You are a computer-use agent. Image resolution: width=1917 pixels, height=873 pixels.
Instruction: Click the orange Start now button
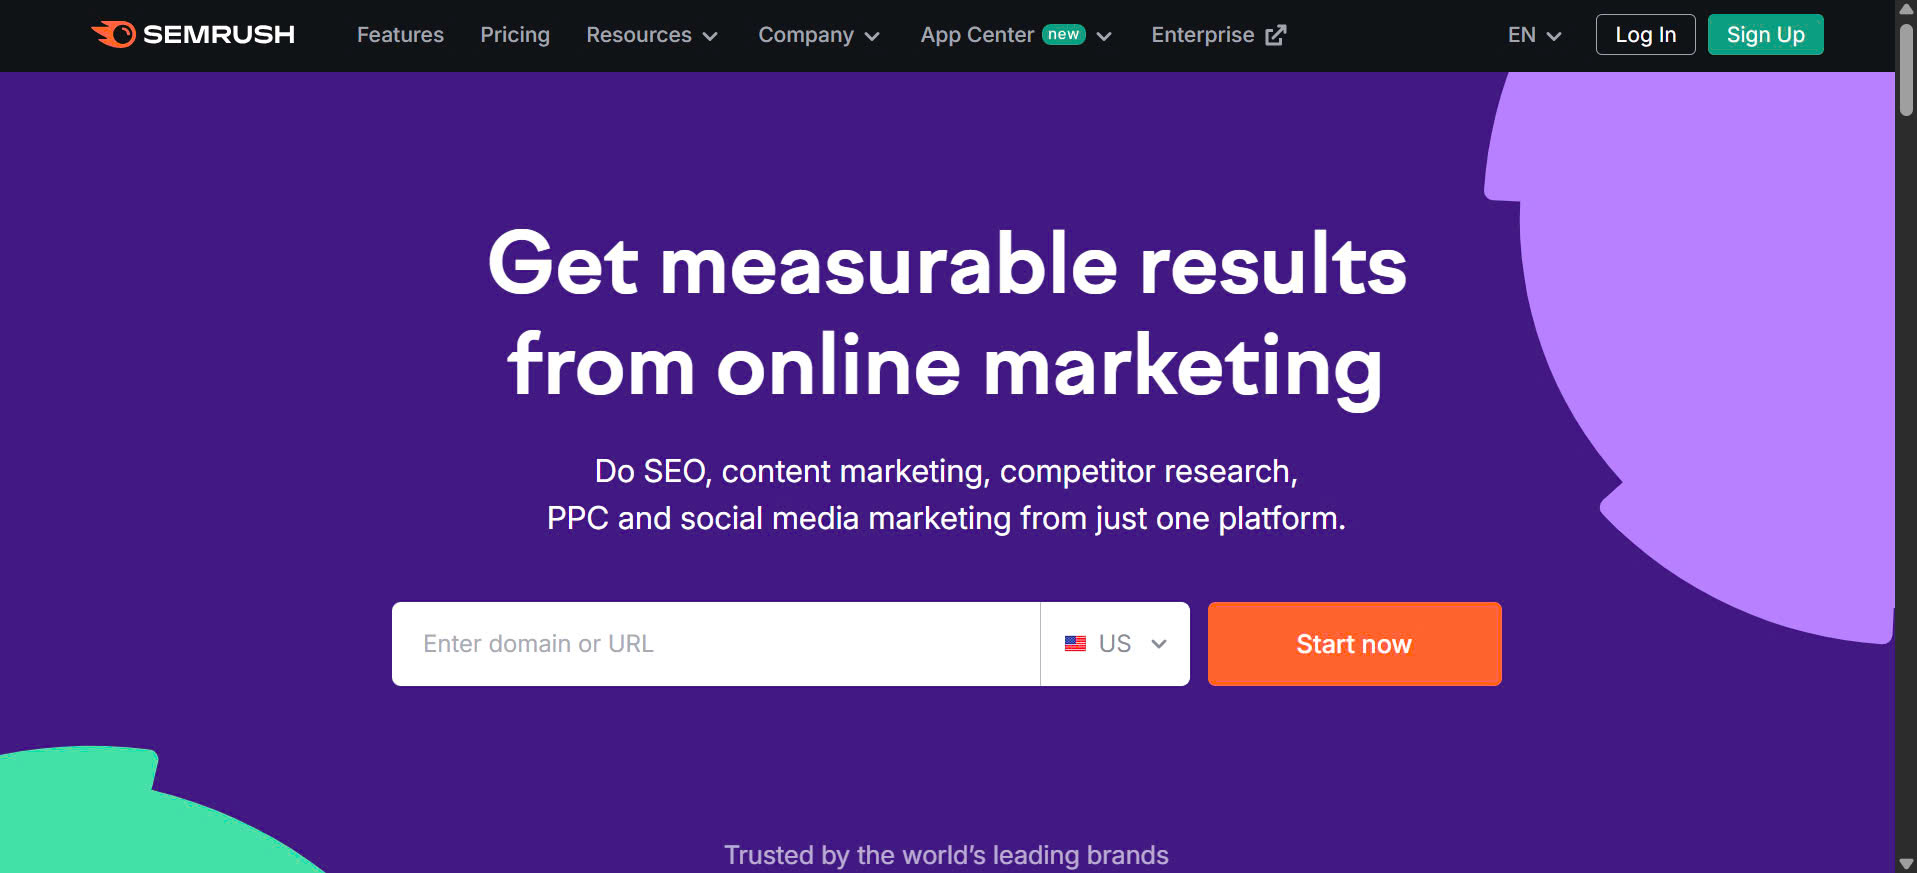1354,644
